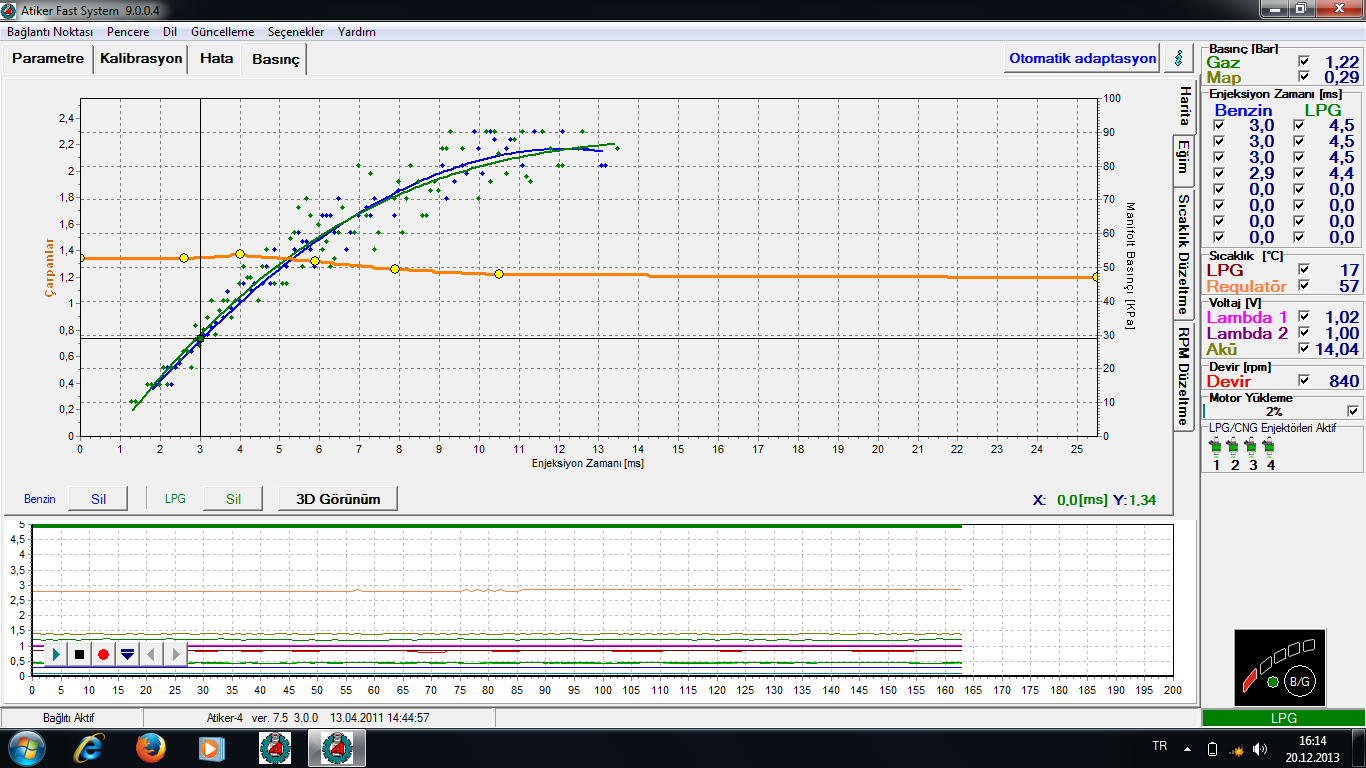Toggle the Devir rpm checkbox
The width and height of the screenshot is (1366, 768).
1303,381
